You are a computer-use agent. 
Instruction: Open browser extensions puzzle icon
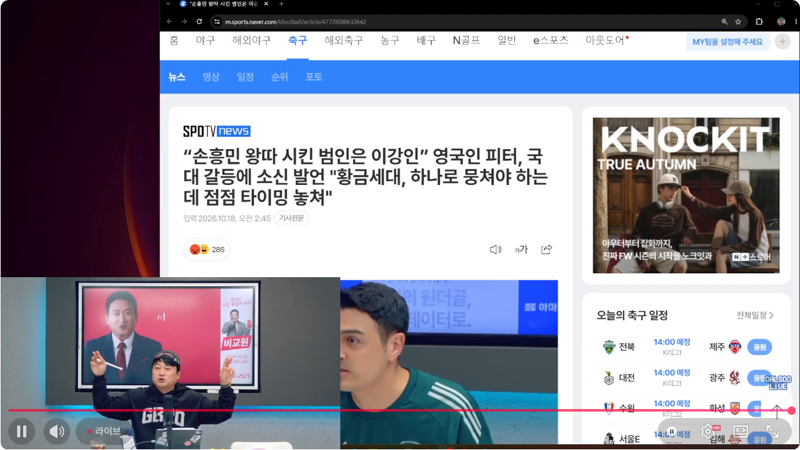pyautogui.click(x=759, y=21)
